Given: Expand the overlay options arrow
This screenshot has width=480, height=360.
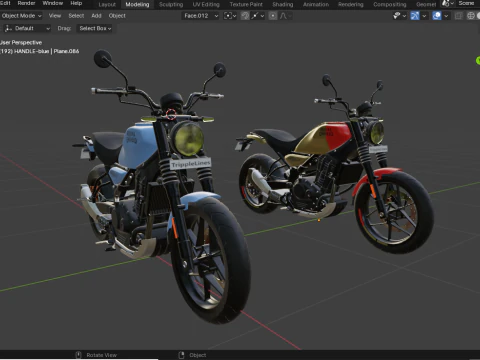Looking at the screenshot, I should (446, 16).
